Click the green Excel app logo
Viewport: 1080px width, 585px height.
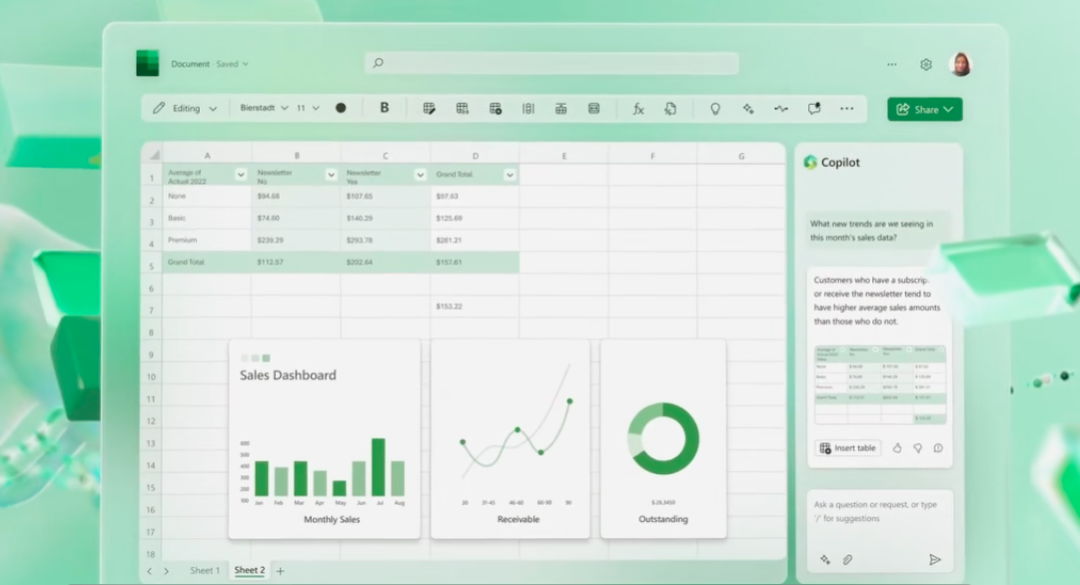point(147,63)
